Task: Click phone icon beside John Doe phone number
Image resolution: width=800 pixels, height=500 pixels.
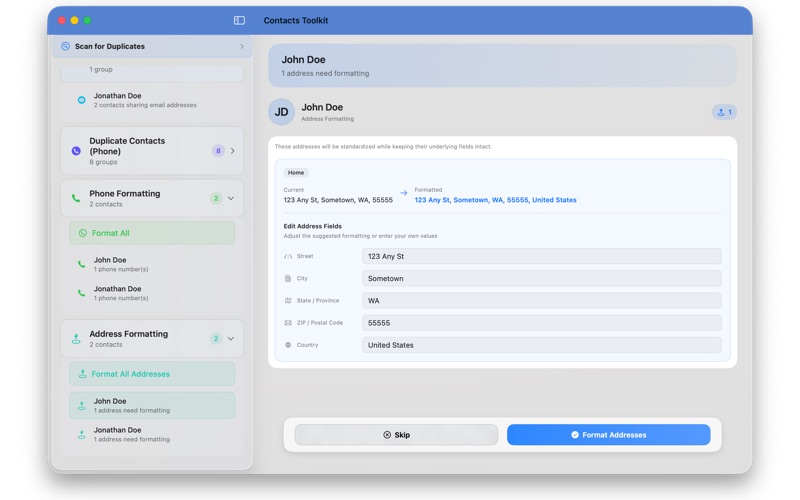Action: coord(82,264)
